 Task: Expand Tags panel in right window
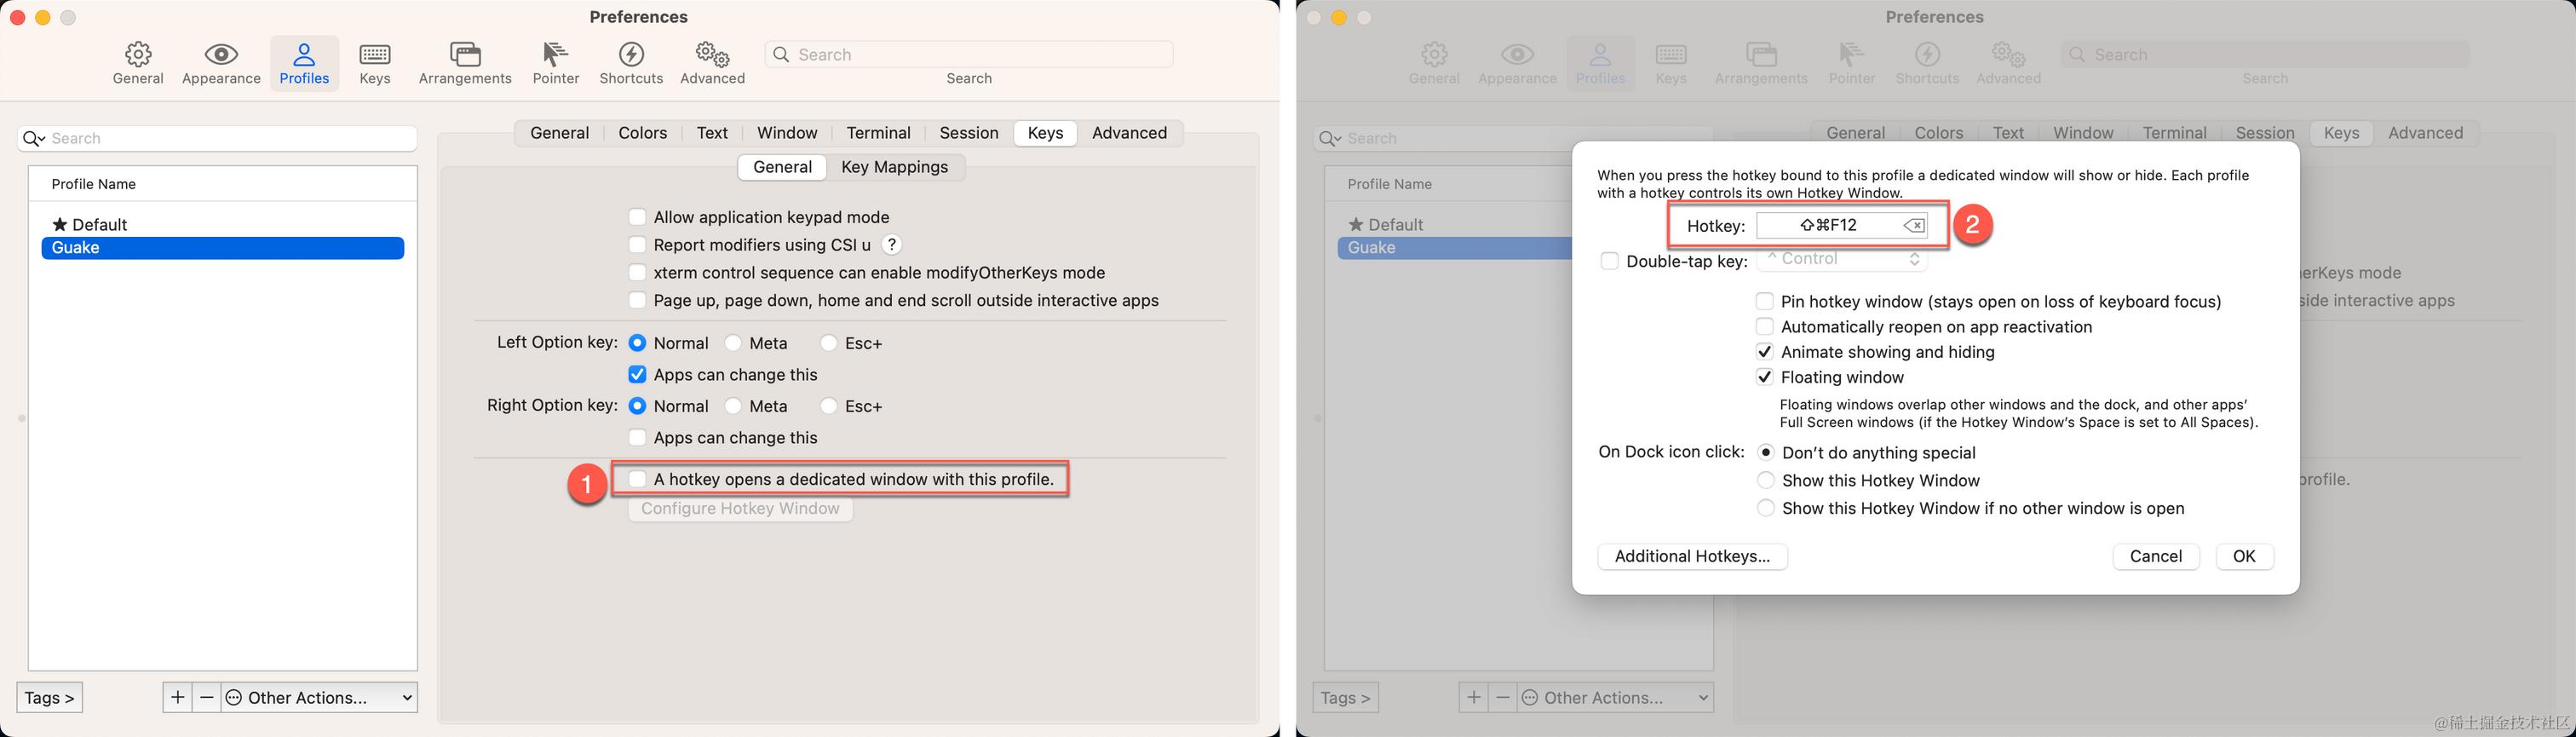pyautogui.click(x=1345, y=697)
